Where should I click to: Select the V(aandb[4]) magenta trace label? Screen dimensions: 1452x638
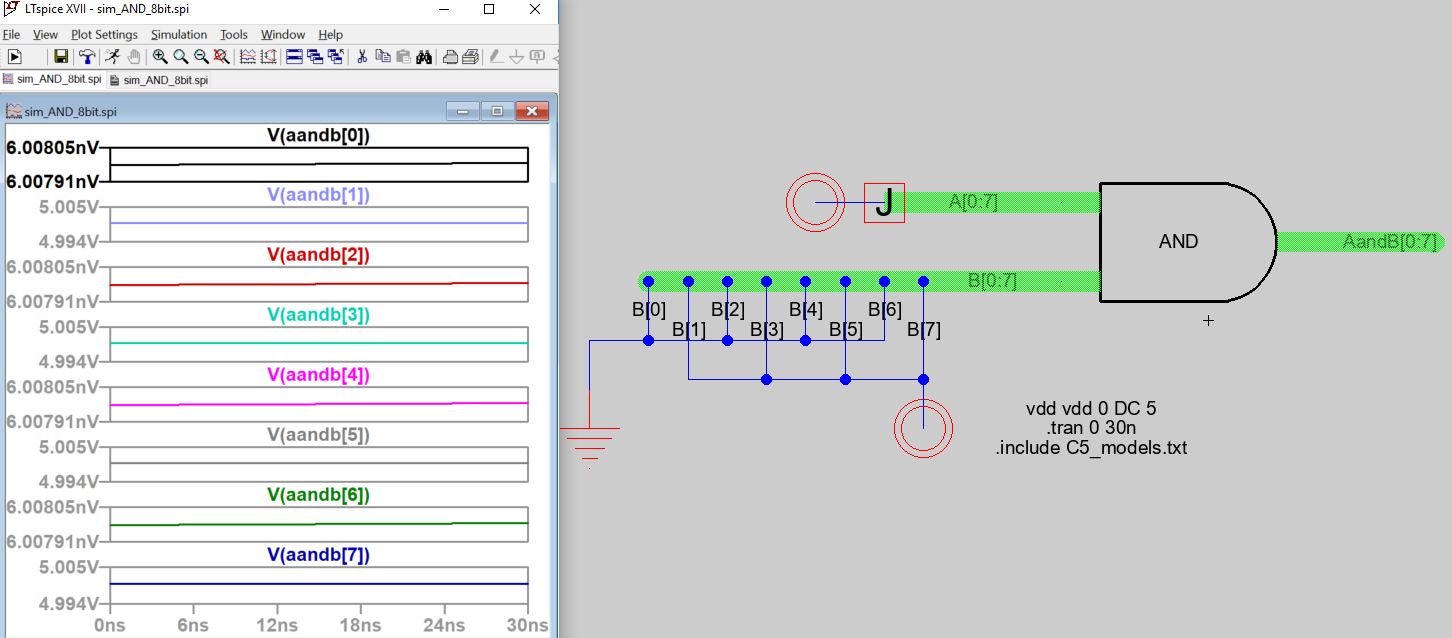click(x=318, y=375)
